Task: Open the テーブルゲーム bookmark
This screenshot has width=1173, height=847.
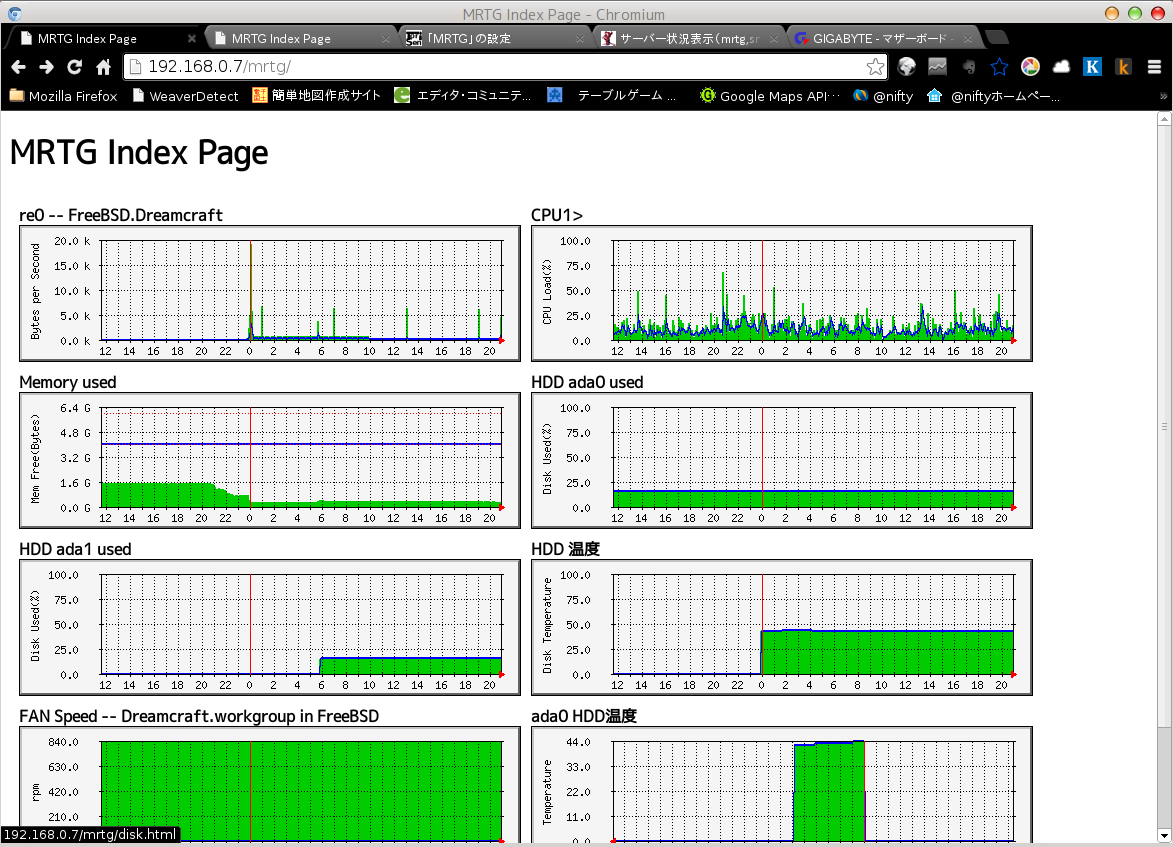Action: (x=612, y=96)
